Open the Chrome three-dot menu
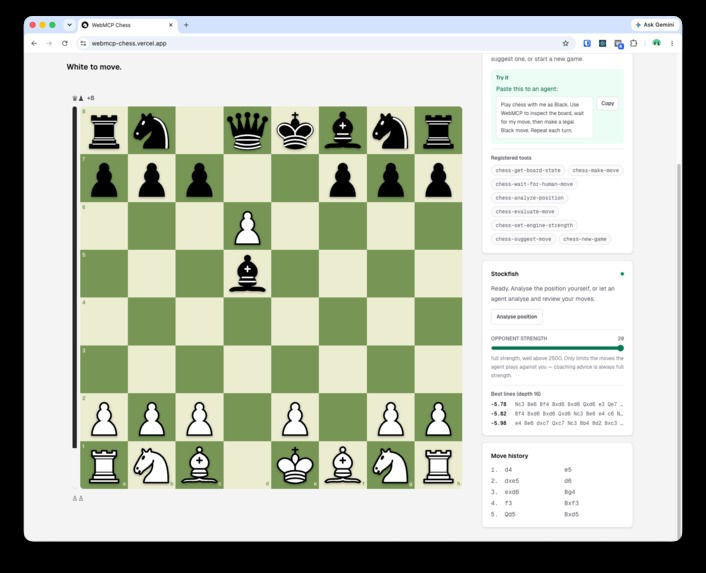706x573 pixels. pos(672,43)
